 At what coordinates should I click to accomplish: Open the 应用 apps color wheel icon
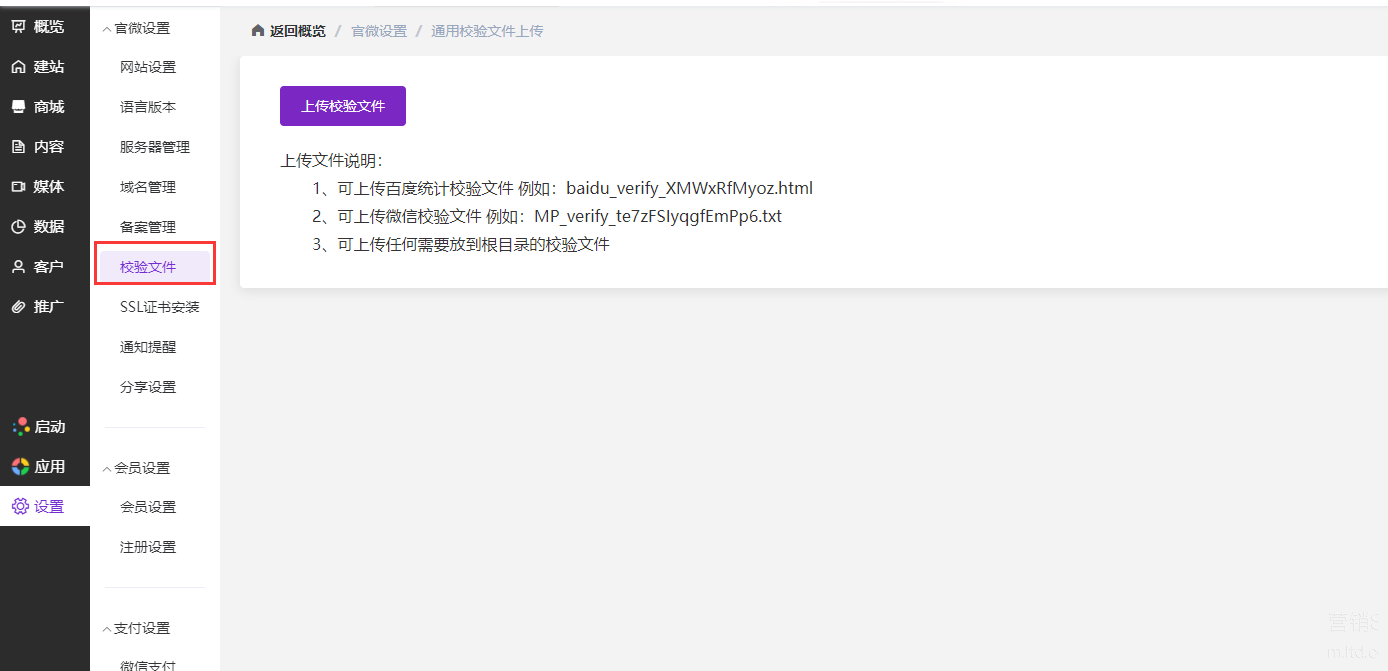[x=20, y=467]
